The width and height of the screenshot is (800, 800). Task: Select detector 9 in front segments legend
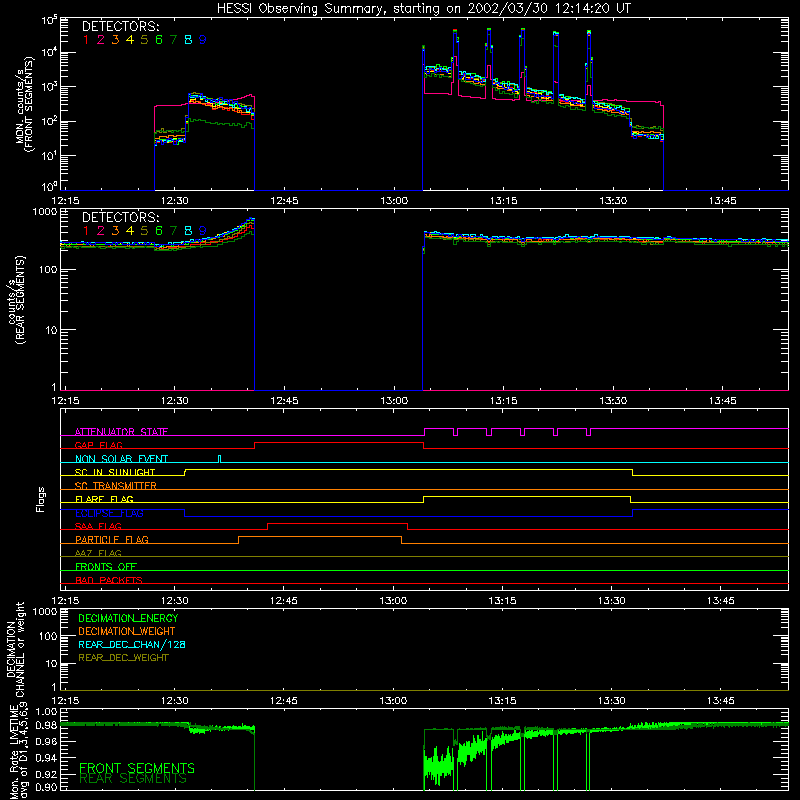click(203, 40)
